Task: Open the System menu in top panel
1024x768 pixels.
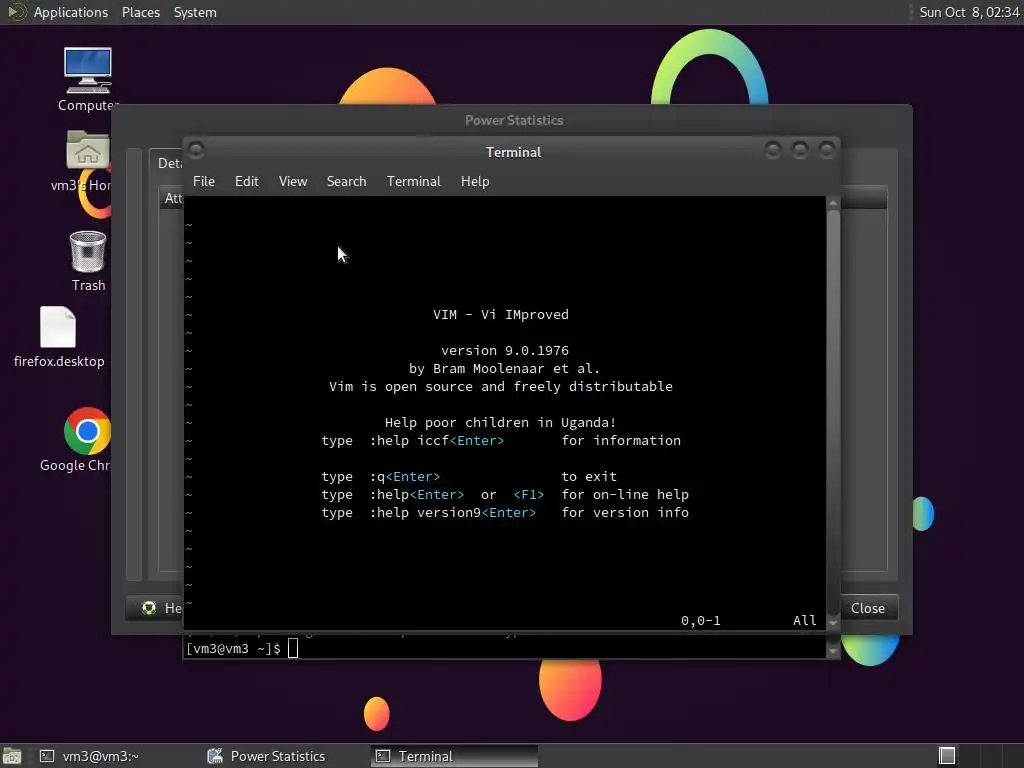Action: (x=195, y=12)
